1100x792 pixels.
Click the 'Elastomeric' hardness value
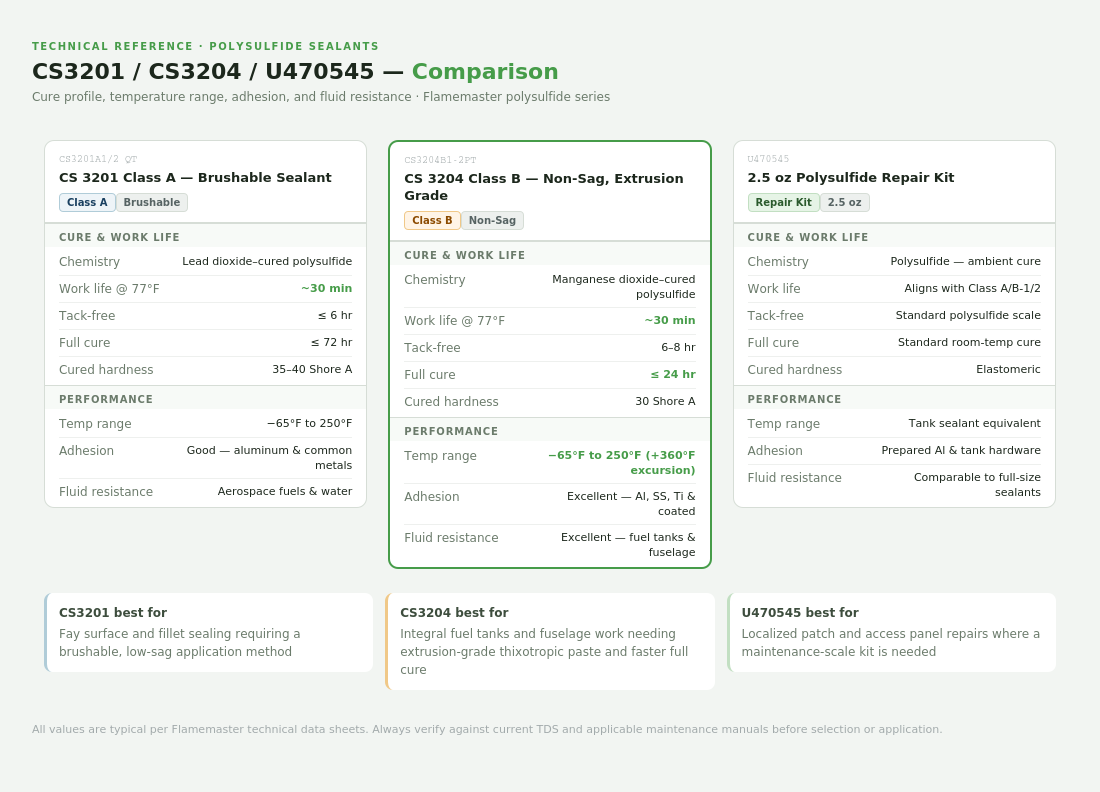coord(1008,369)
